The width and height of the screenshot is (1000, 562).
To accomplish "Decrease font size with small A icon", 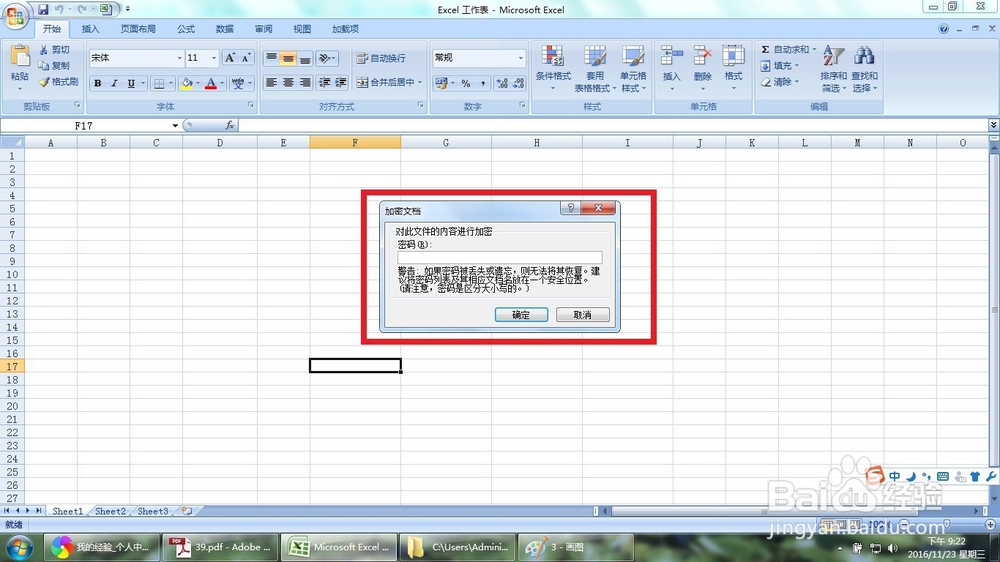I will click(246, 58).
